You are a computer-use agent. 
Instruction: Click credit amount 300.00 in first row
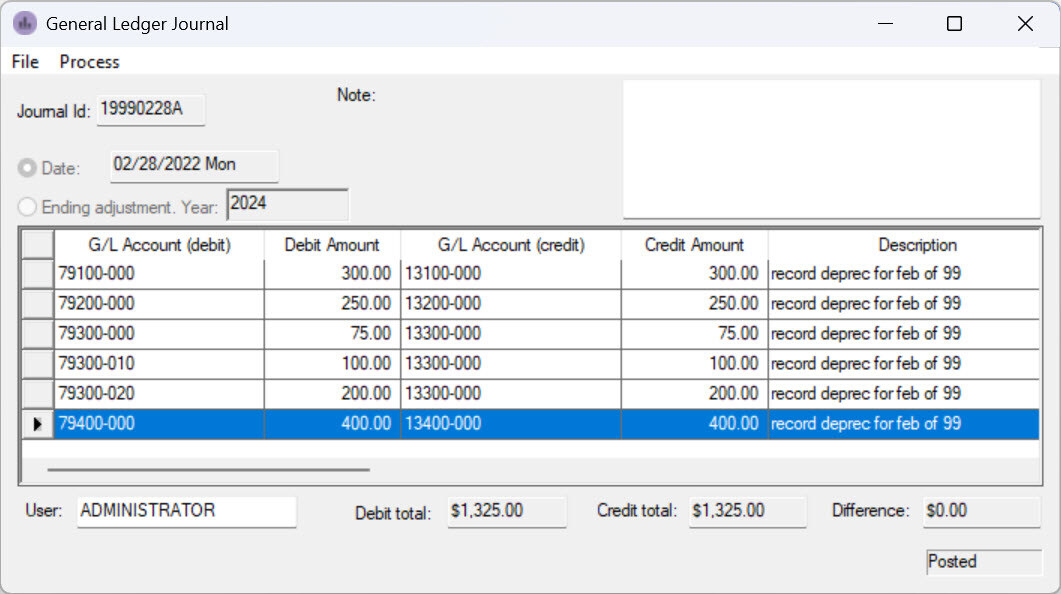pyautogui.click(x=694, y=274)
